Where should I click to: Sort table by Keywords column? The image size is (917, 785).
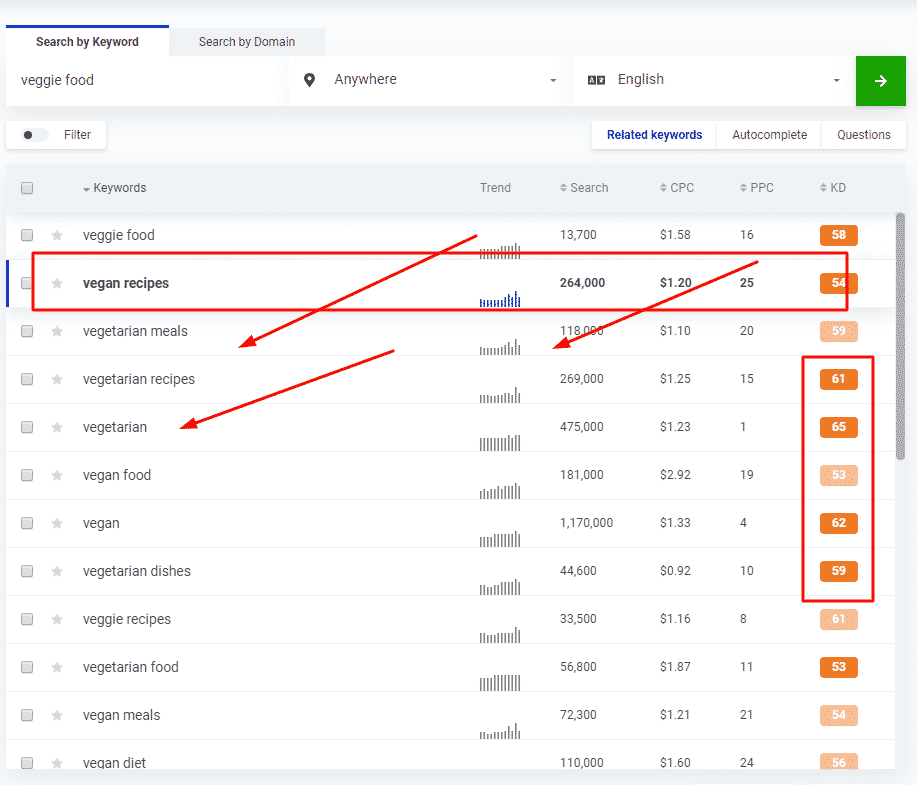[x=115, y=188]
